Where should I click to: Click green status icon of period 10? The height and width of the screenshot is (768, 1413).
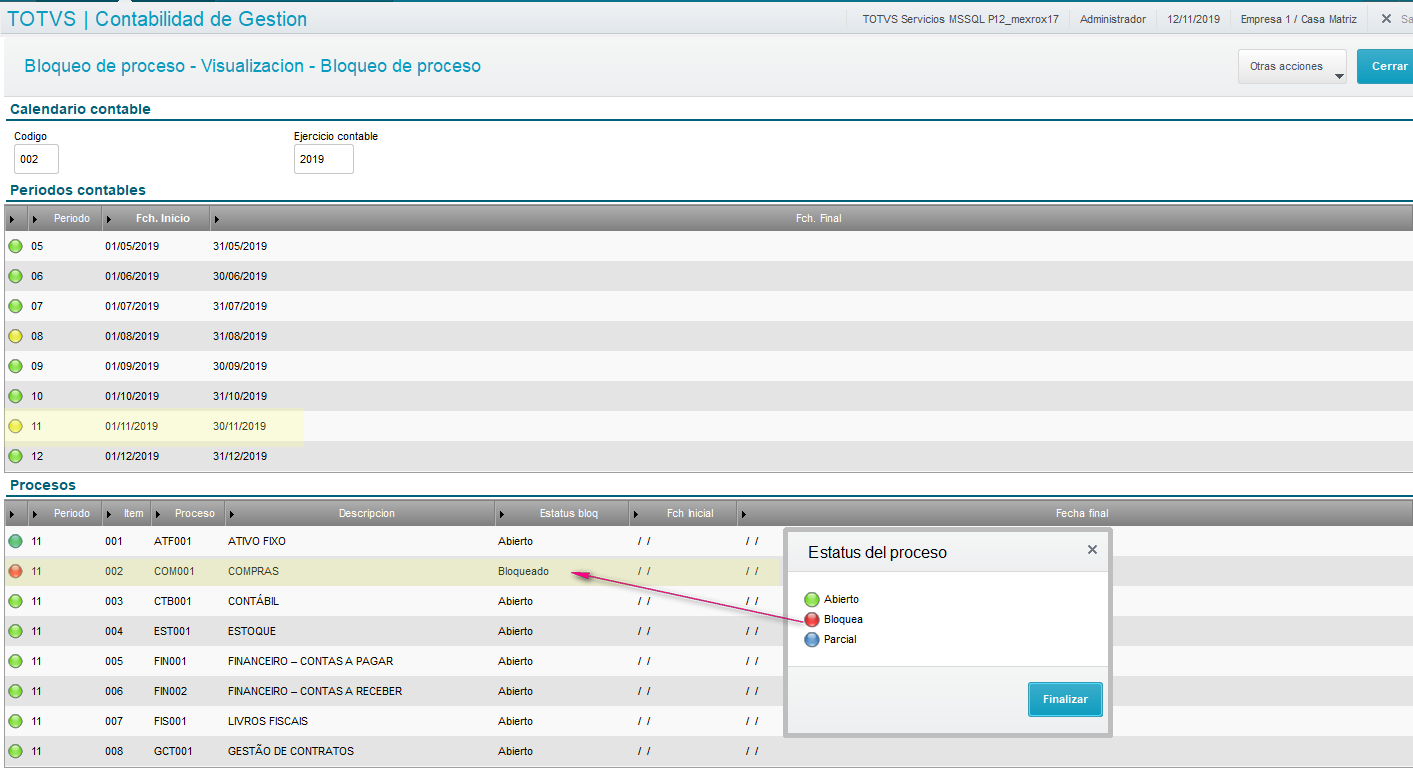(15, 396)
